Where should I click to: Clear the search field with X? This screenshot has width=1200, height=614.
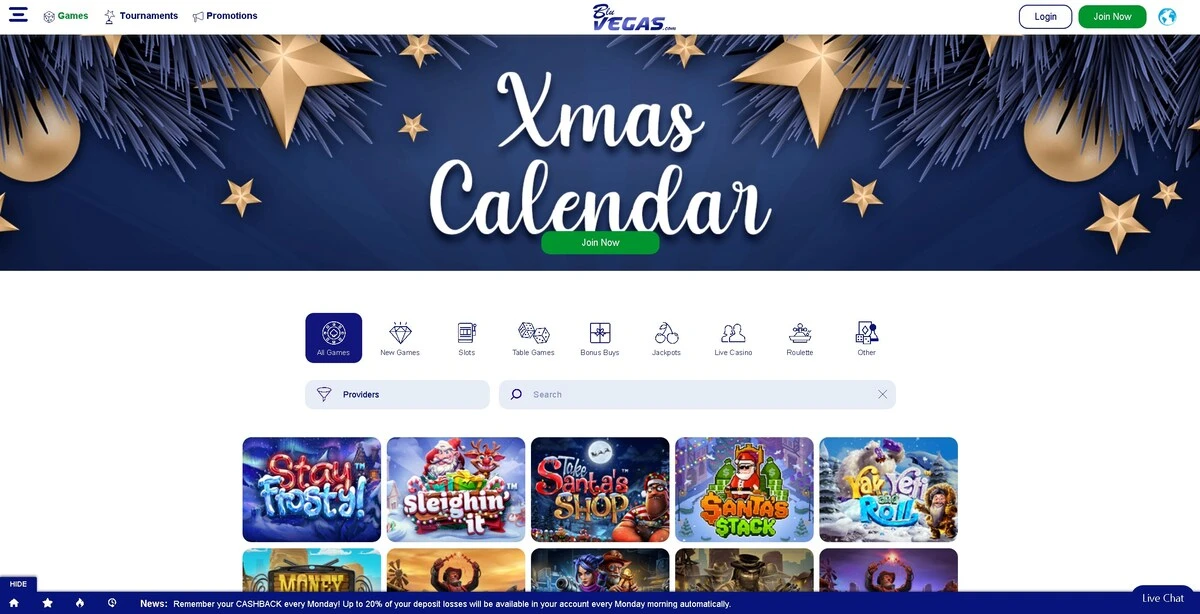[882, 395]
